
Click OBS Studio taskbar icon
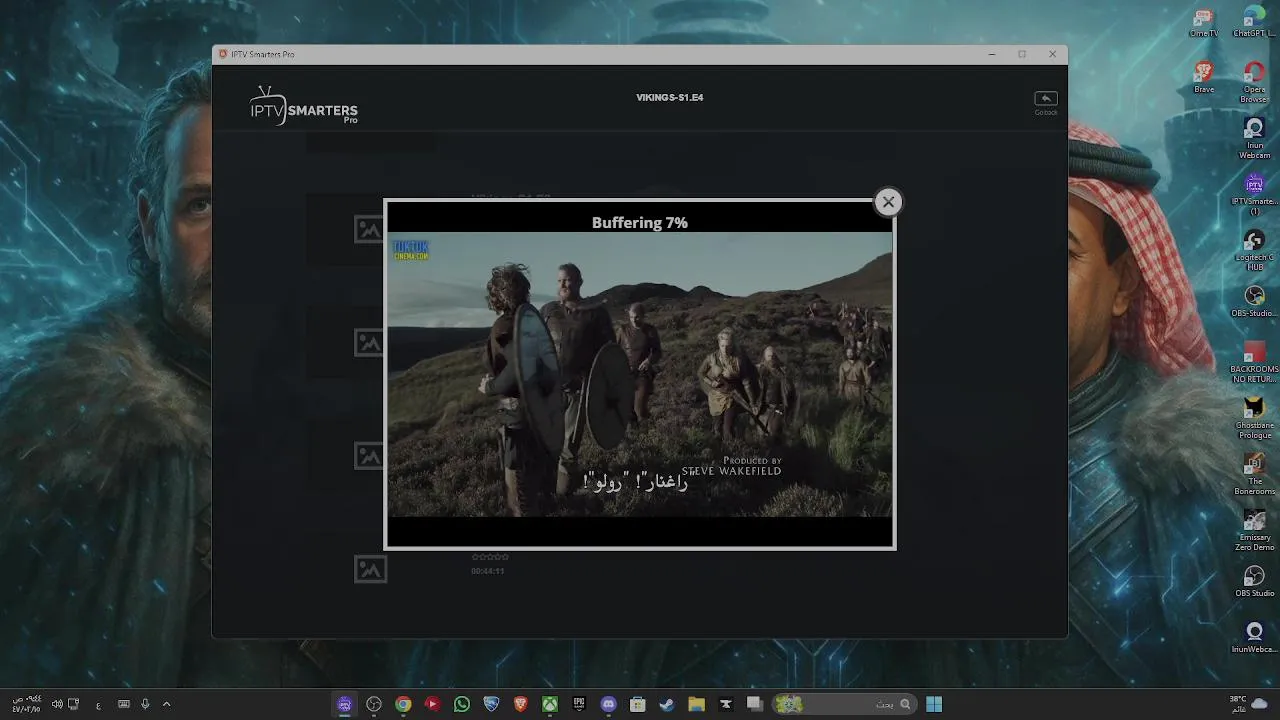pyautogui.click(x=374, y=704)
